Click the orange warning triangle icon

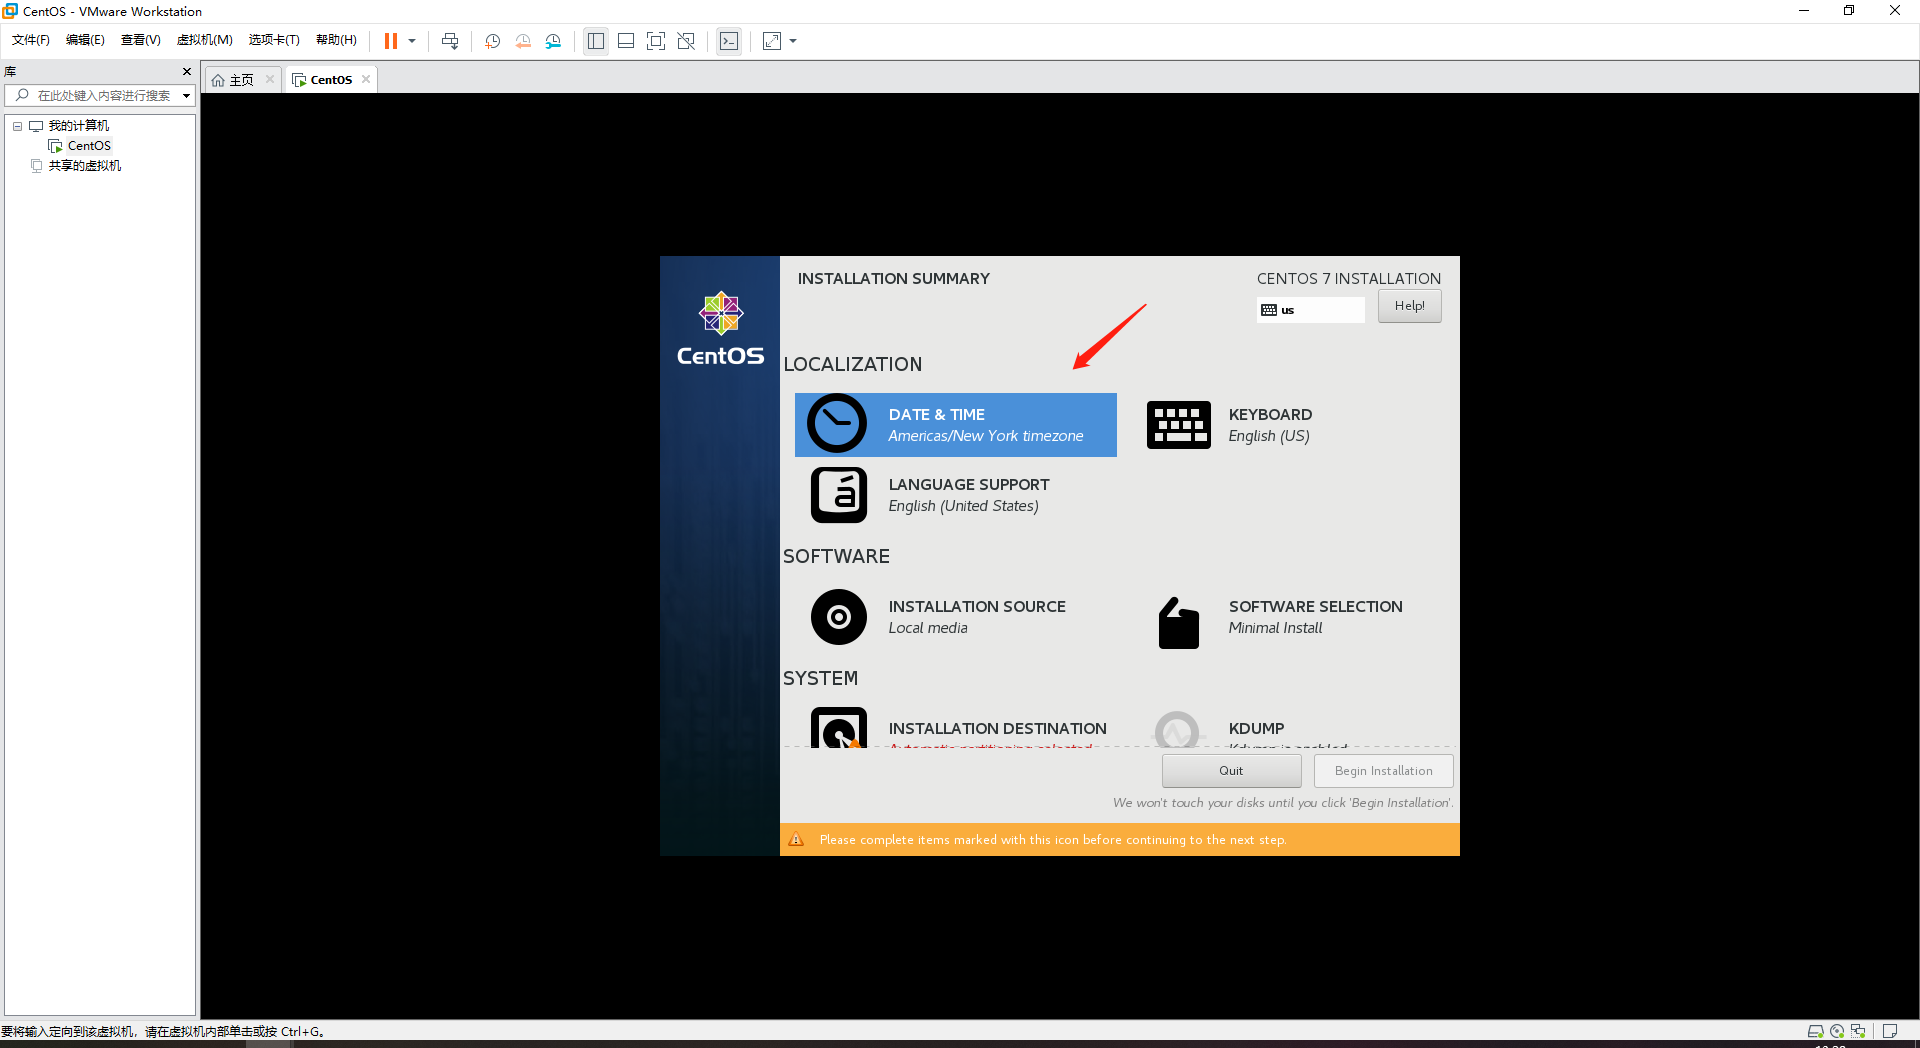[x=796, y=840]
